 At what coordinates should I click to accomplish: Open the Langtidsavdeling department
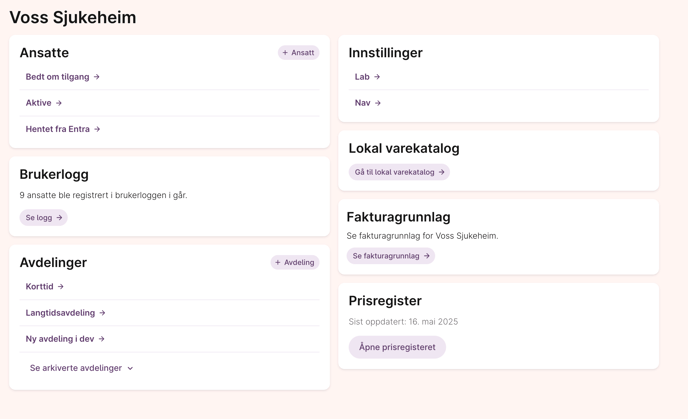(x=60, y=313)
